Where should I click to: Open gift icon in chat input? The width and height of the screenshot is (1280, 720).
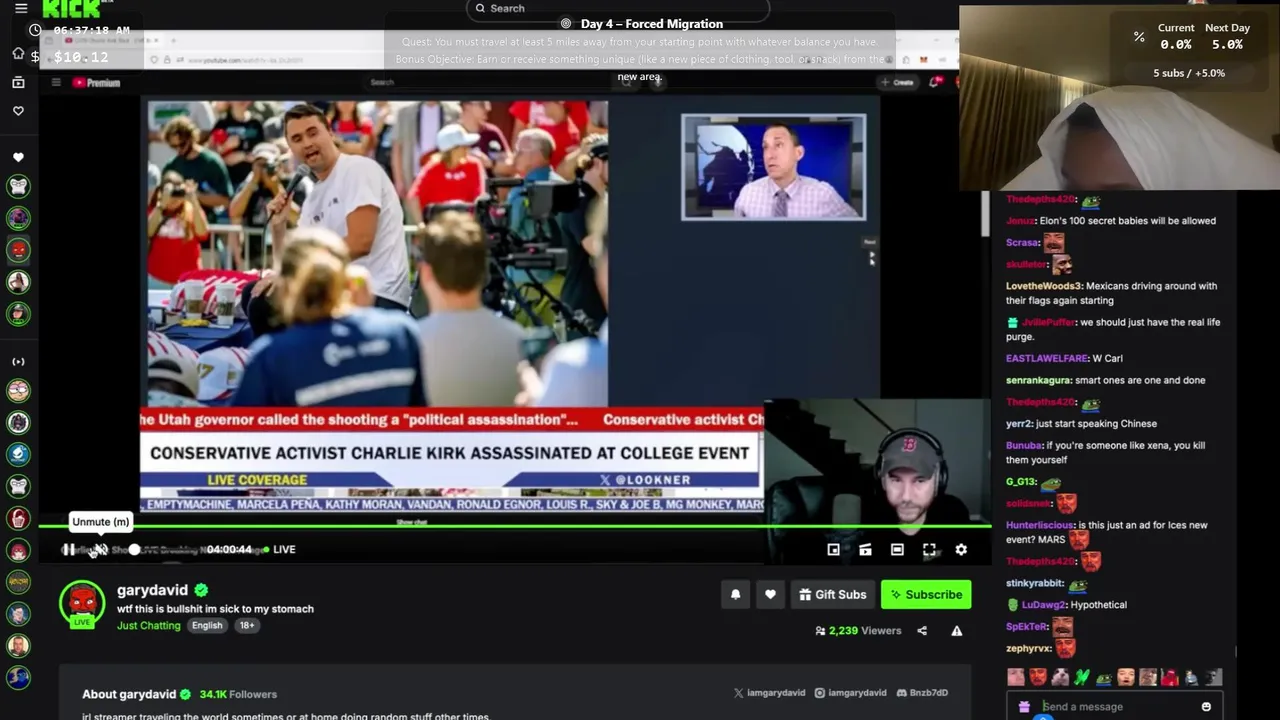[1024, 706]
